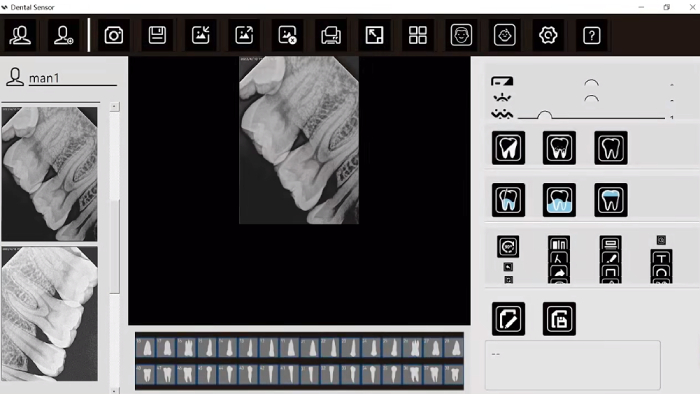Click the main X-ray image in the viewer
The image size is (700, 394).
(299, 140)
